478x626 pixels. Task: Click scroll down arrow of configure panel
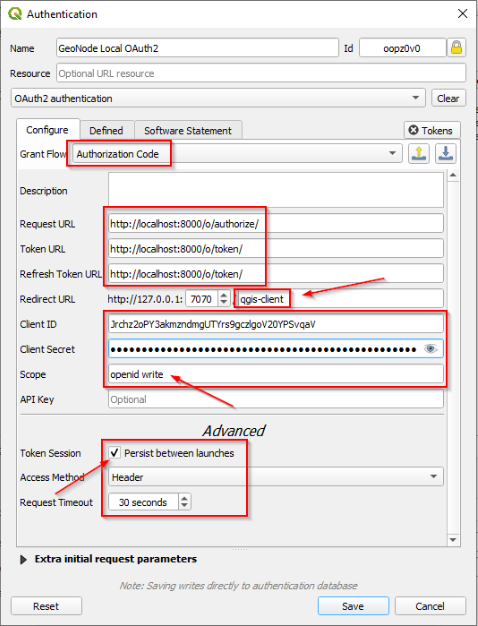453,540
